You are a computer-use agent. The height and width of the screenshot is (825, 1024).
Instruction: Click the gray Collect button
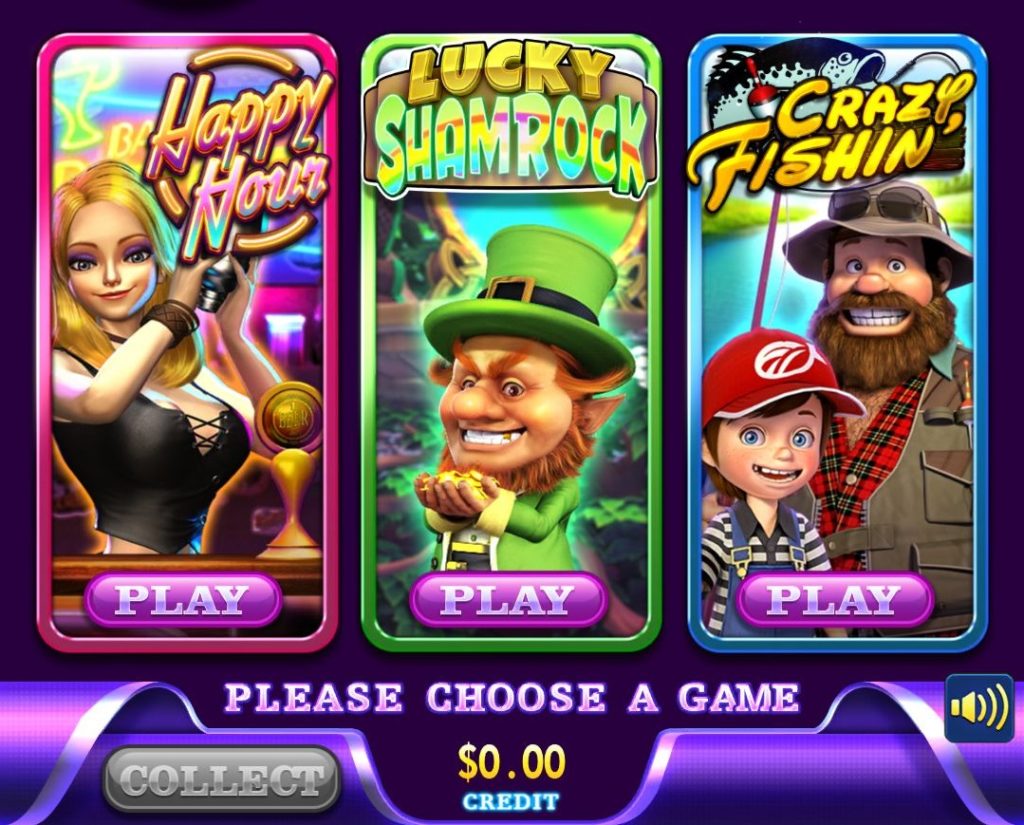tap(222, 779)
